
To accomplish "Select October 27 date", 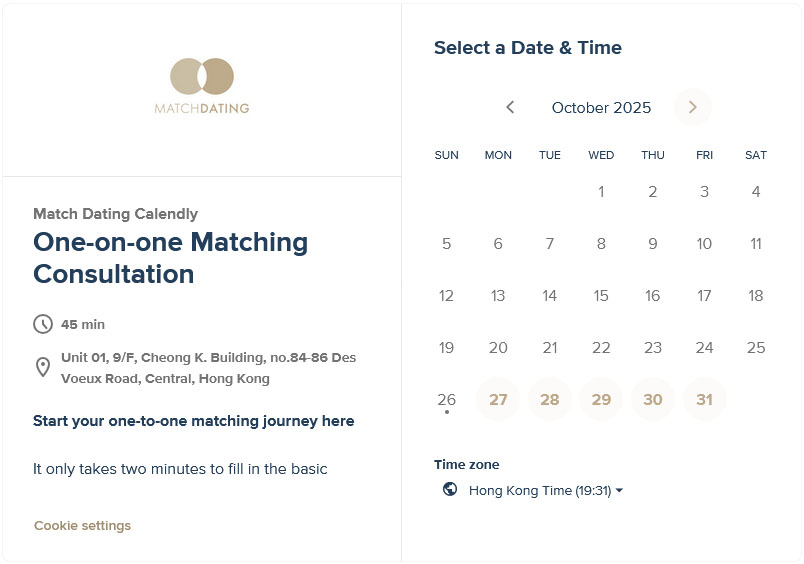I will [498, 400].
